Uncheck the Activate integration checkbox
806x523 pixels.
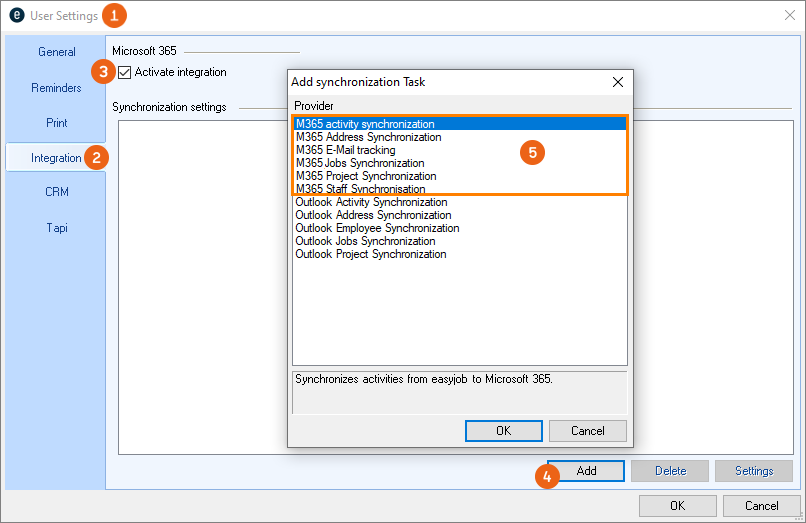coord(125,72)
